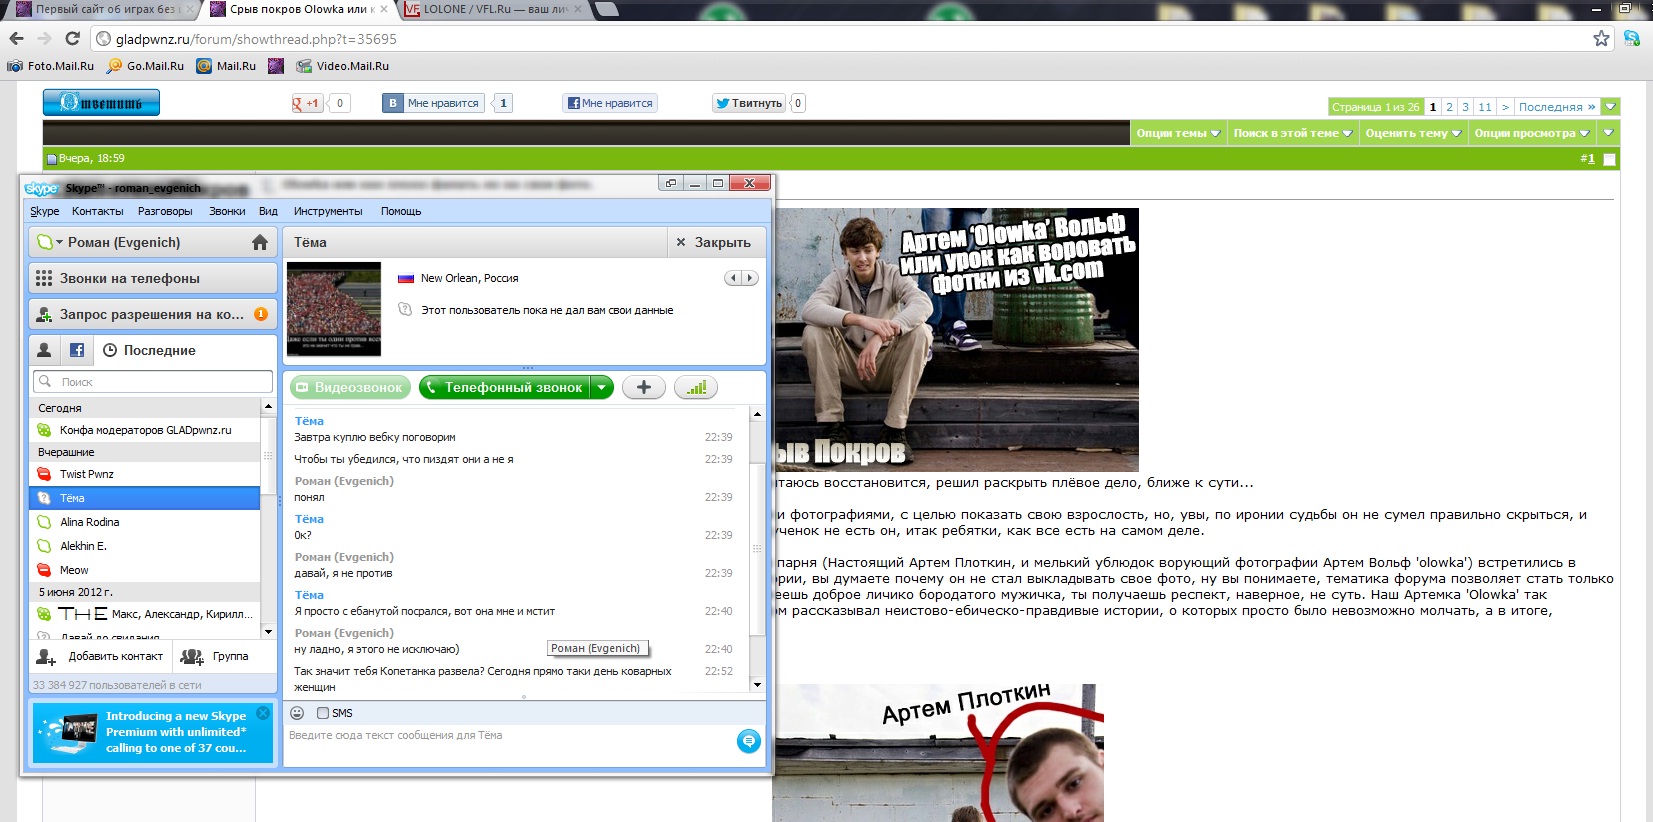Expand the Опции темы dropdown
This screenshot has height=822, width=1653.
(1178, 133)
